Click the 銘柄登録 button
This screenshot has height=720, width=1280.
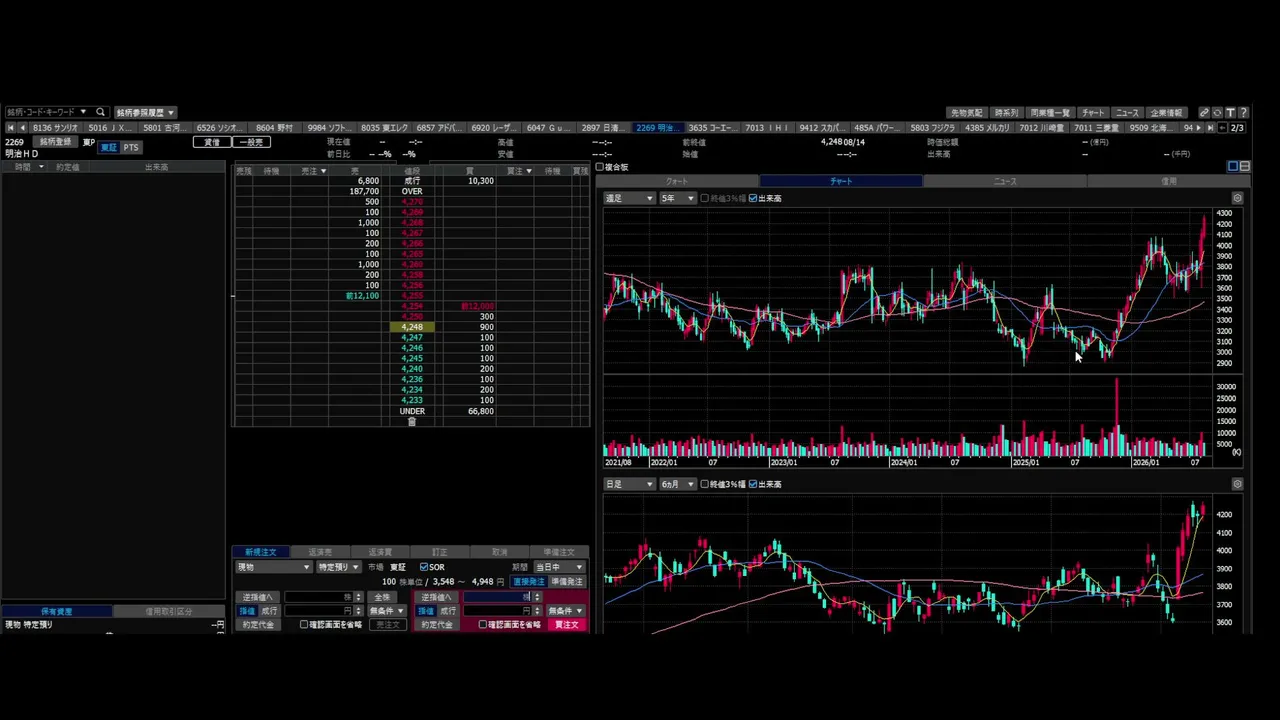(55, 142)
